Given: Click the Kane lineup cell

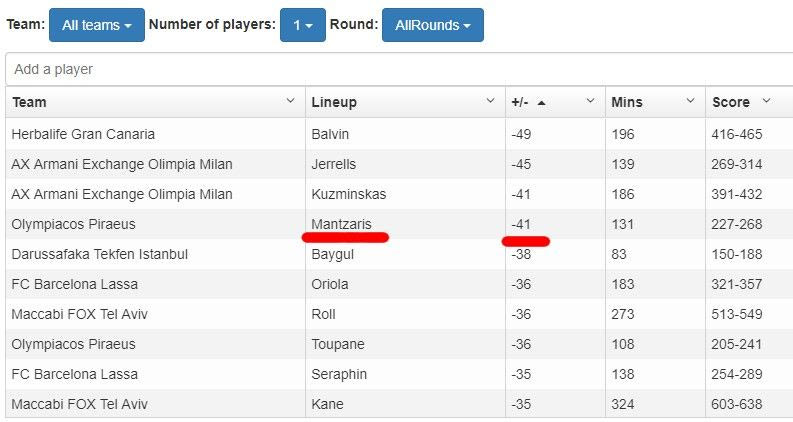Looking at the screenshot, I should pos(327,404).
